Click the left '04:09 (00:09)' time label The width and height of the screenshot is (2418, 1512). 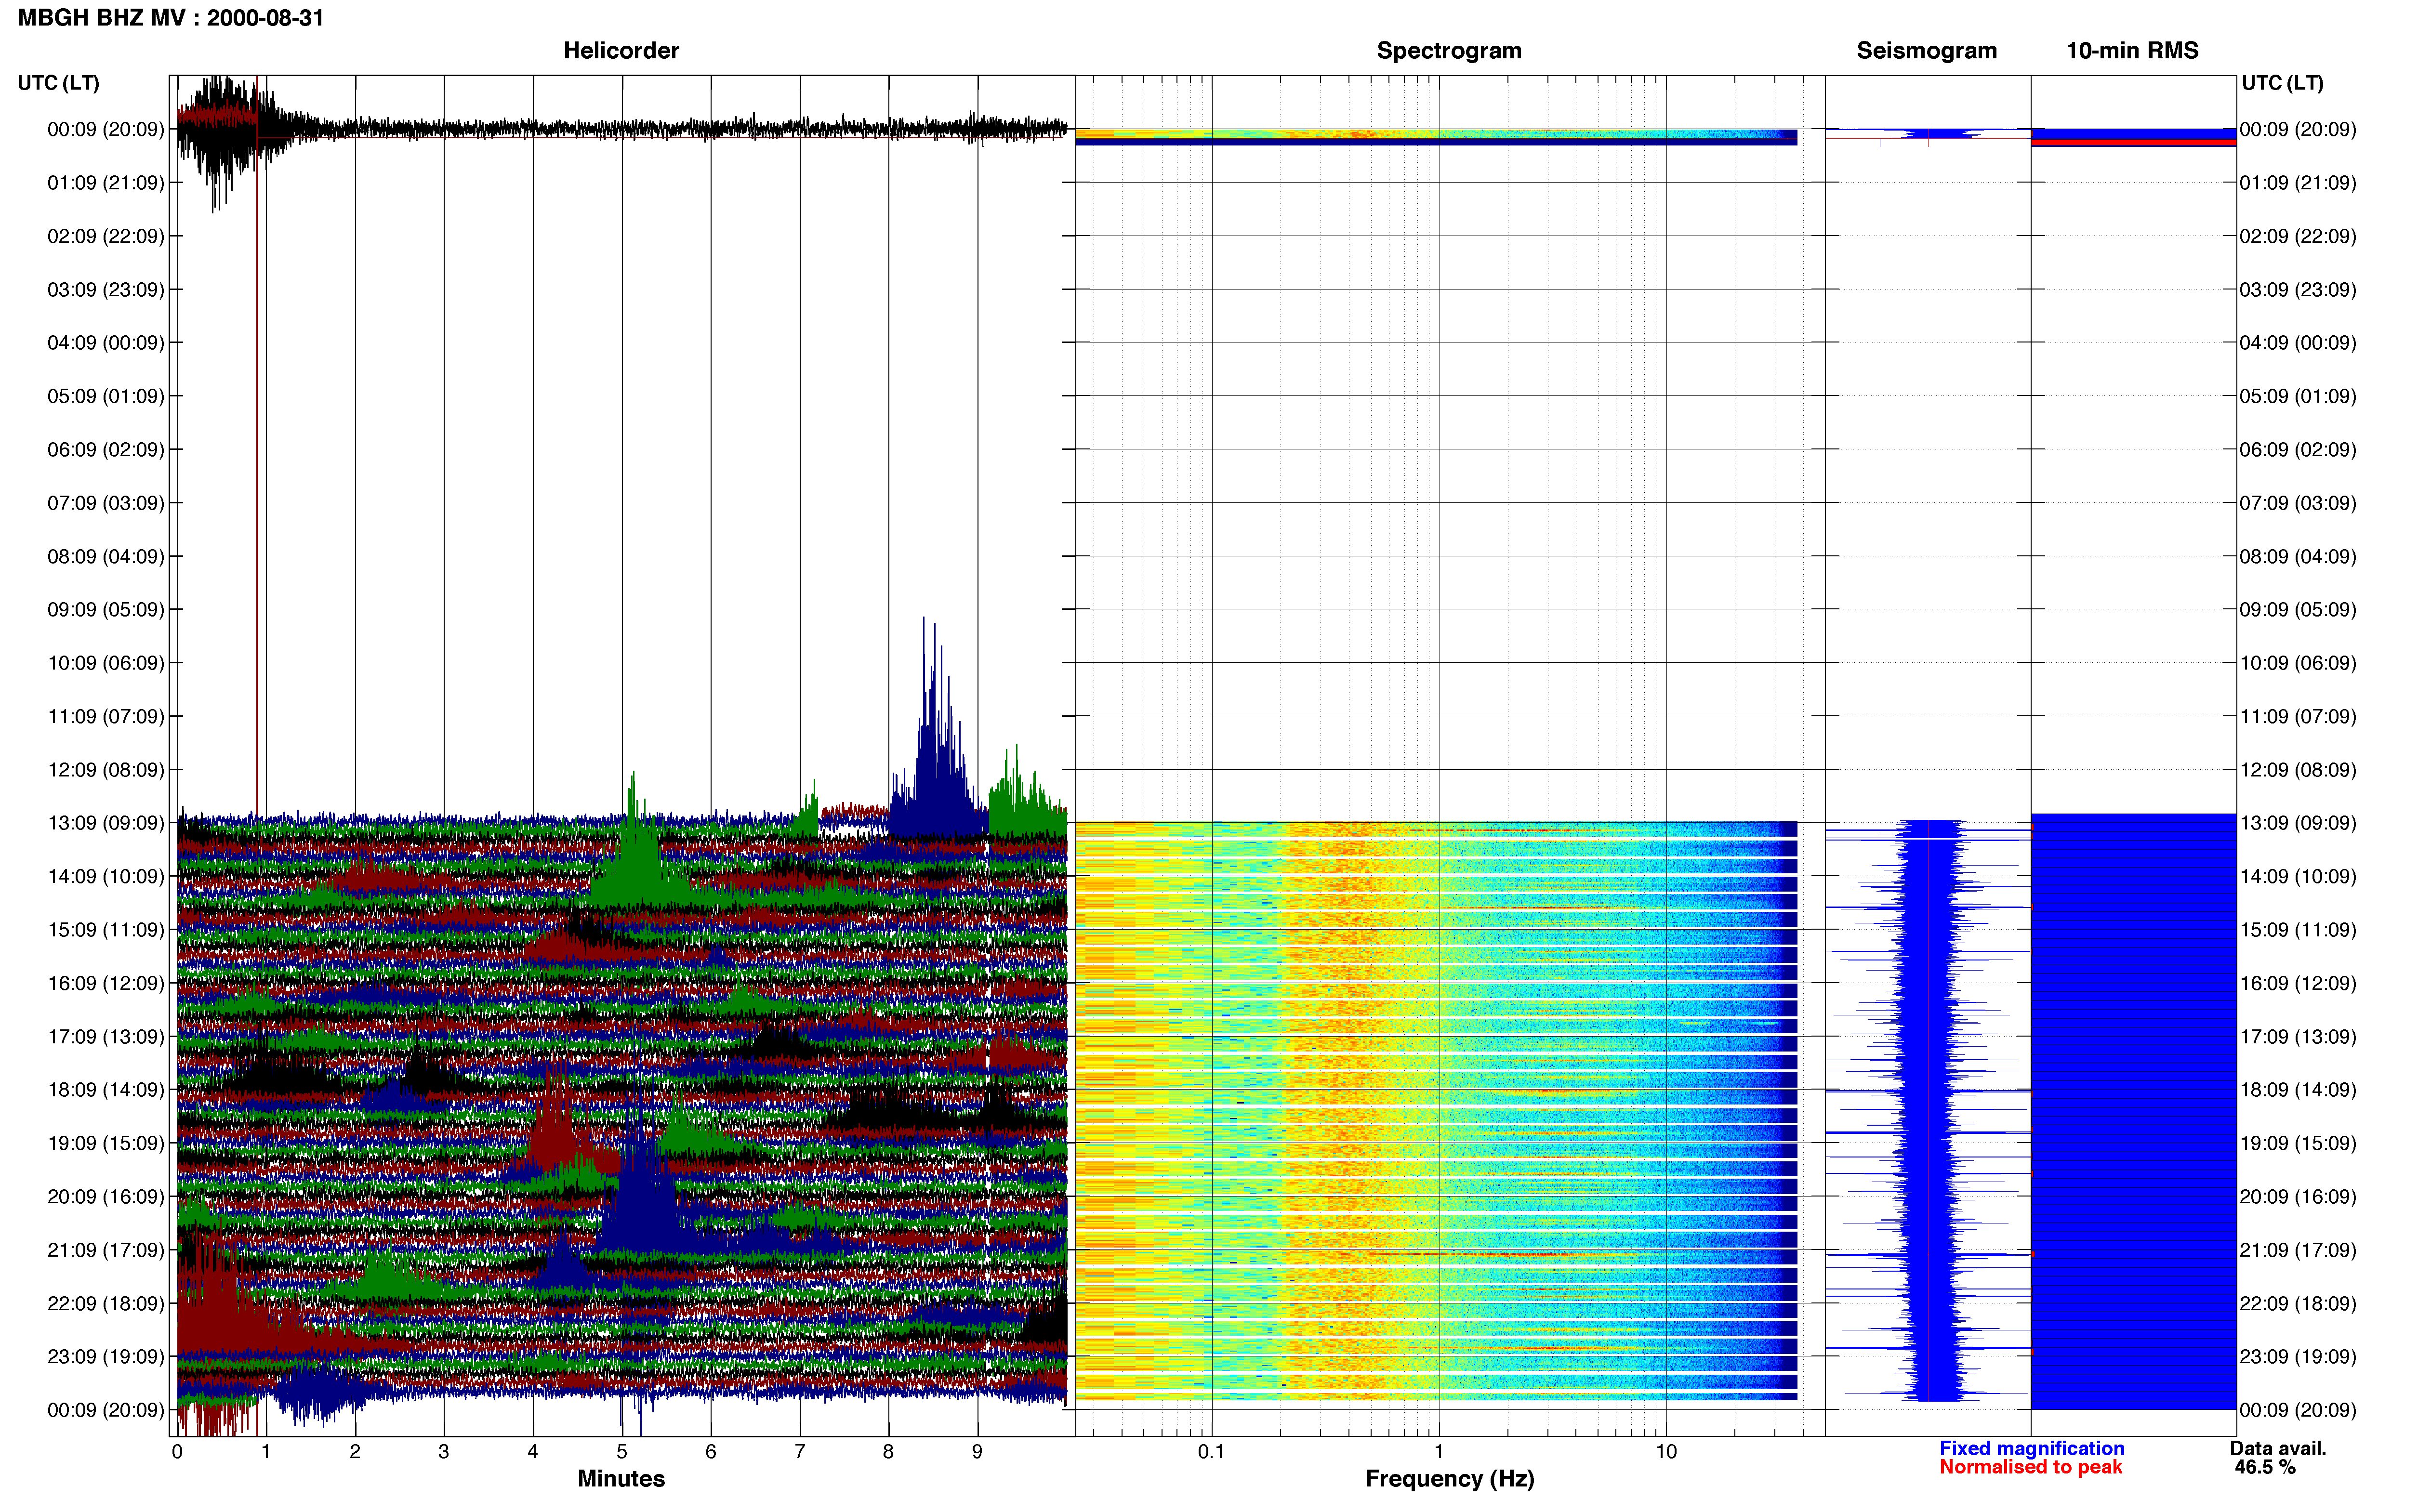(106, 343)
